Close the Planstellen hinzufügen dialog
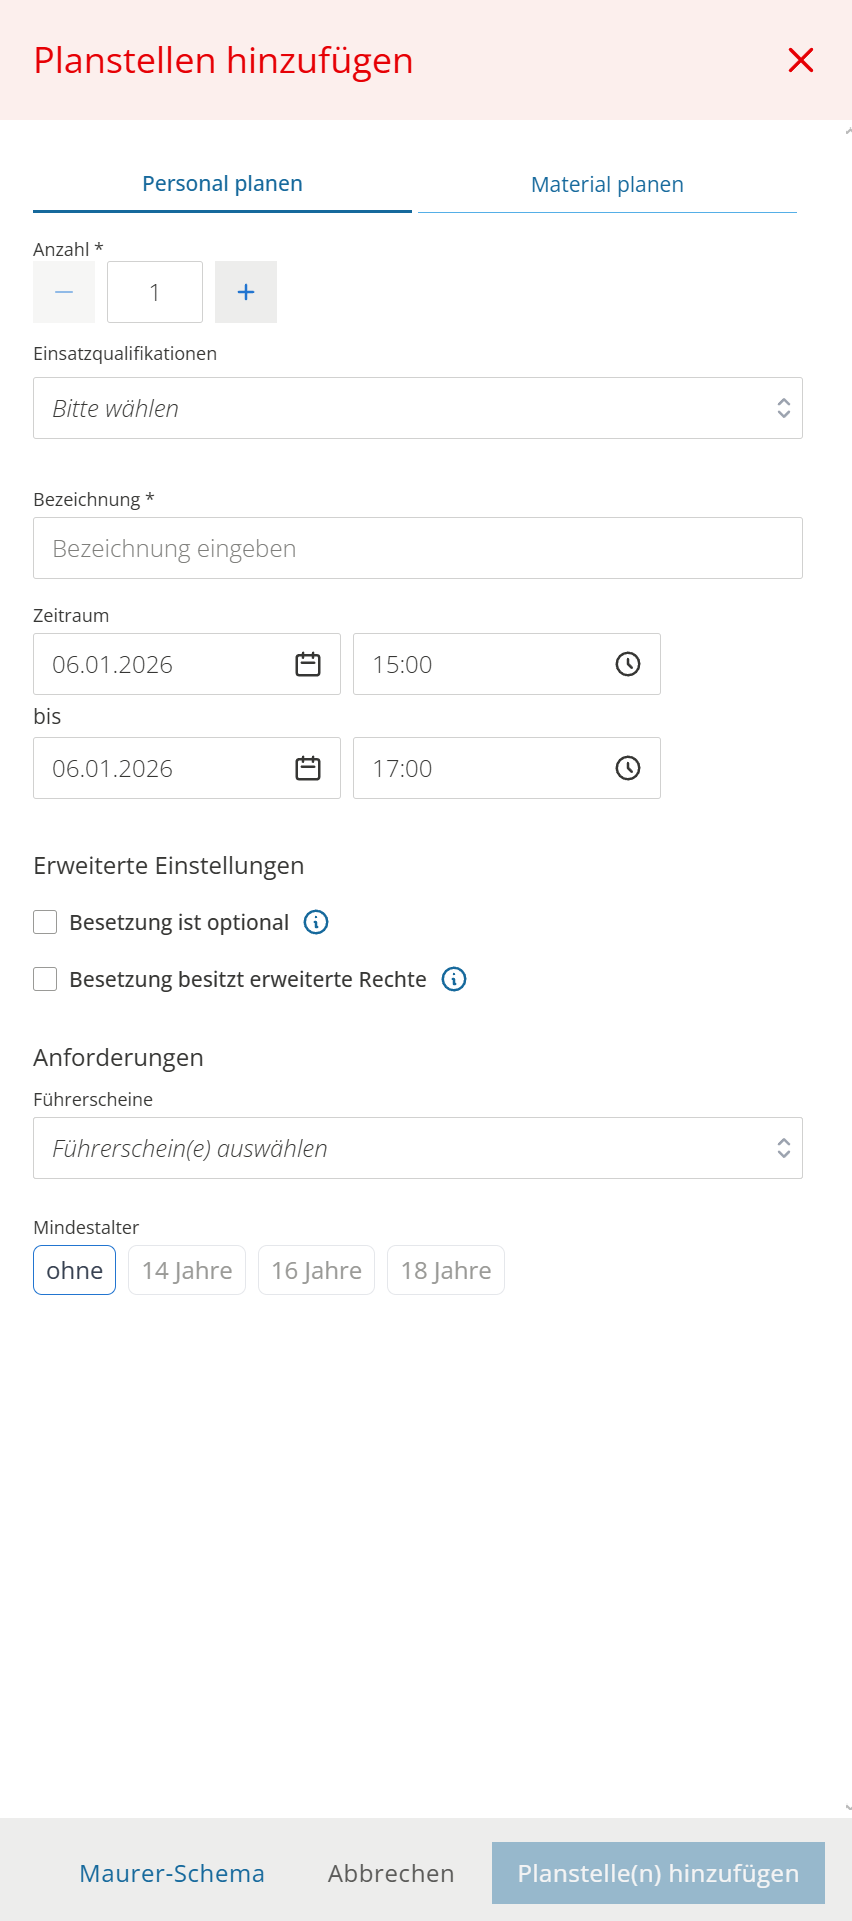Image resolution: width=852 pixels, height=1921 pixels. click(x=801, y=60)
